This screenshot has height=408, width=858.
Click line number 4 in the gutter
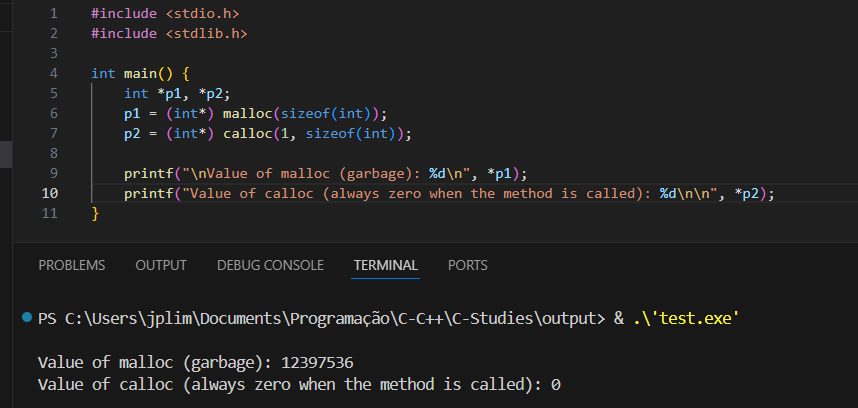click(53, 73)
